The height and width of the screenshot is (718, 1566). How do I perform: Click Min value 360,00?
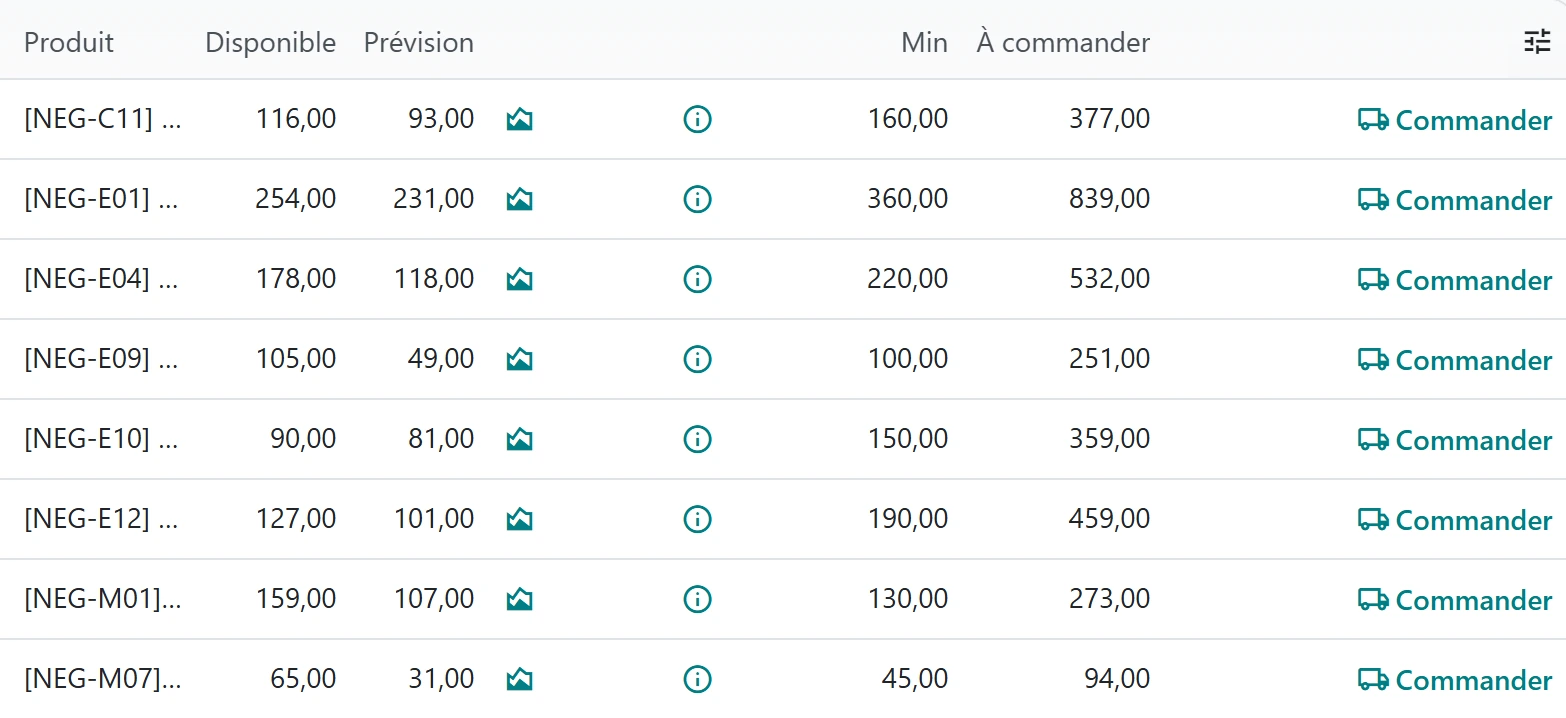coord(907,199)
